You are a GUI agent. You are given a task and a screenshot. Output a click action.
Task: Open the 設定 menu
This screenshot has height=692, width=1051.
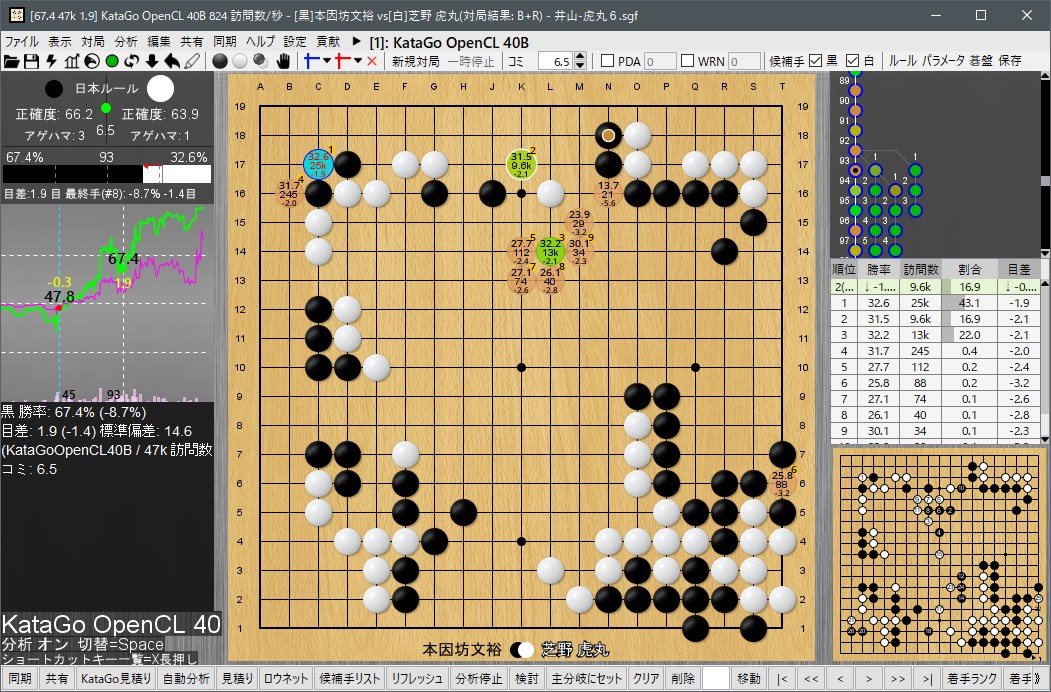click(295, 42)
